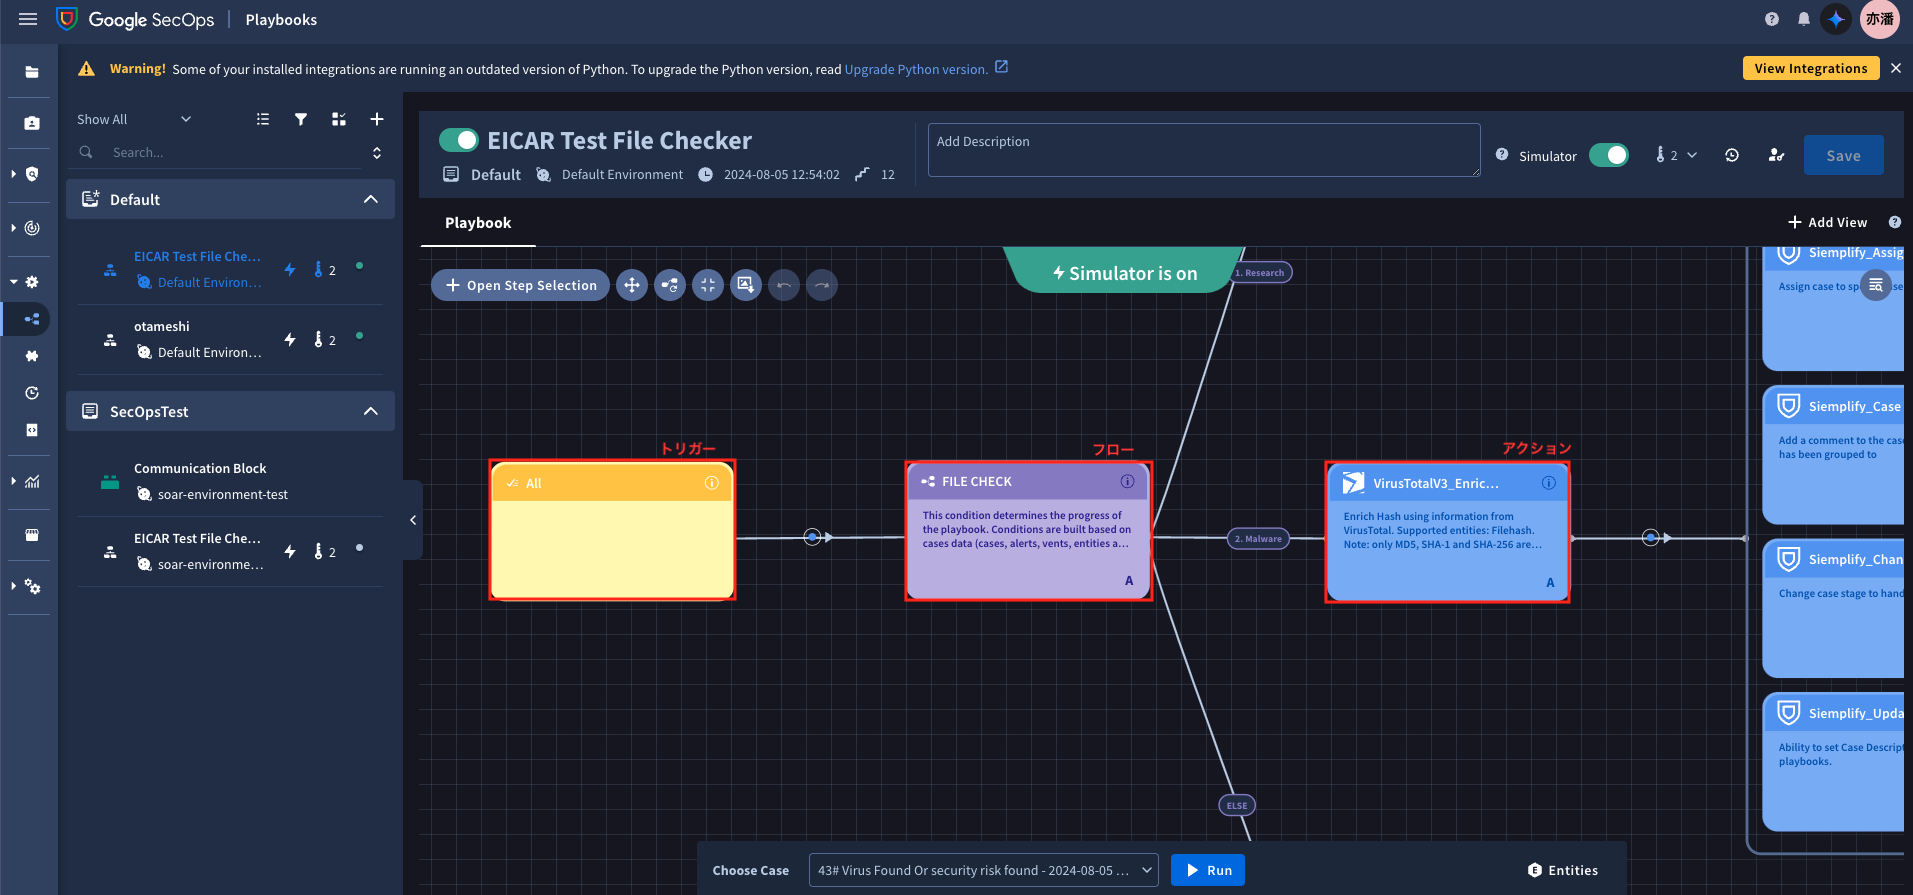Open the user permissions icon beside Save
Viewport: 1913px width, 895px height.
[x=1776, y=155]
